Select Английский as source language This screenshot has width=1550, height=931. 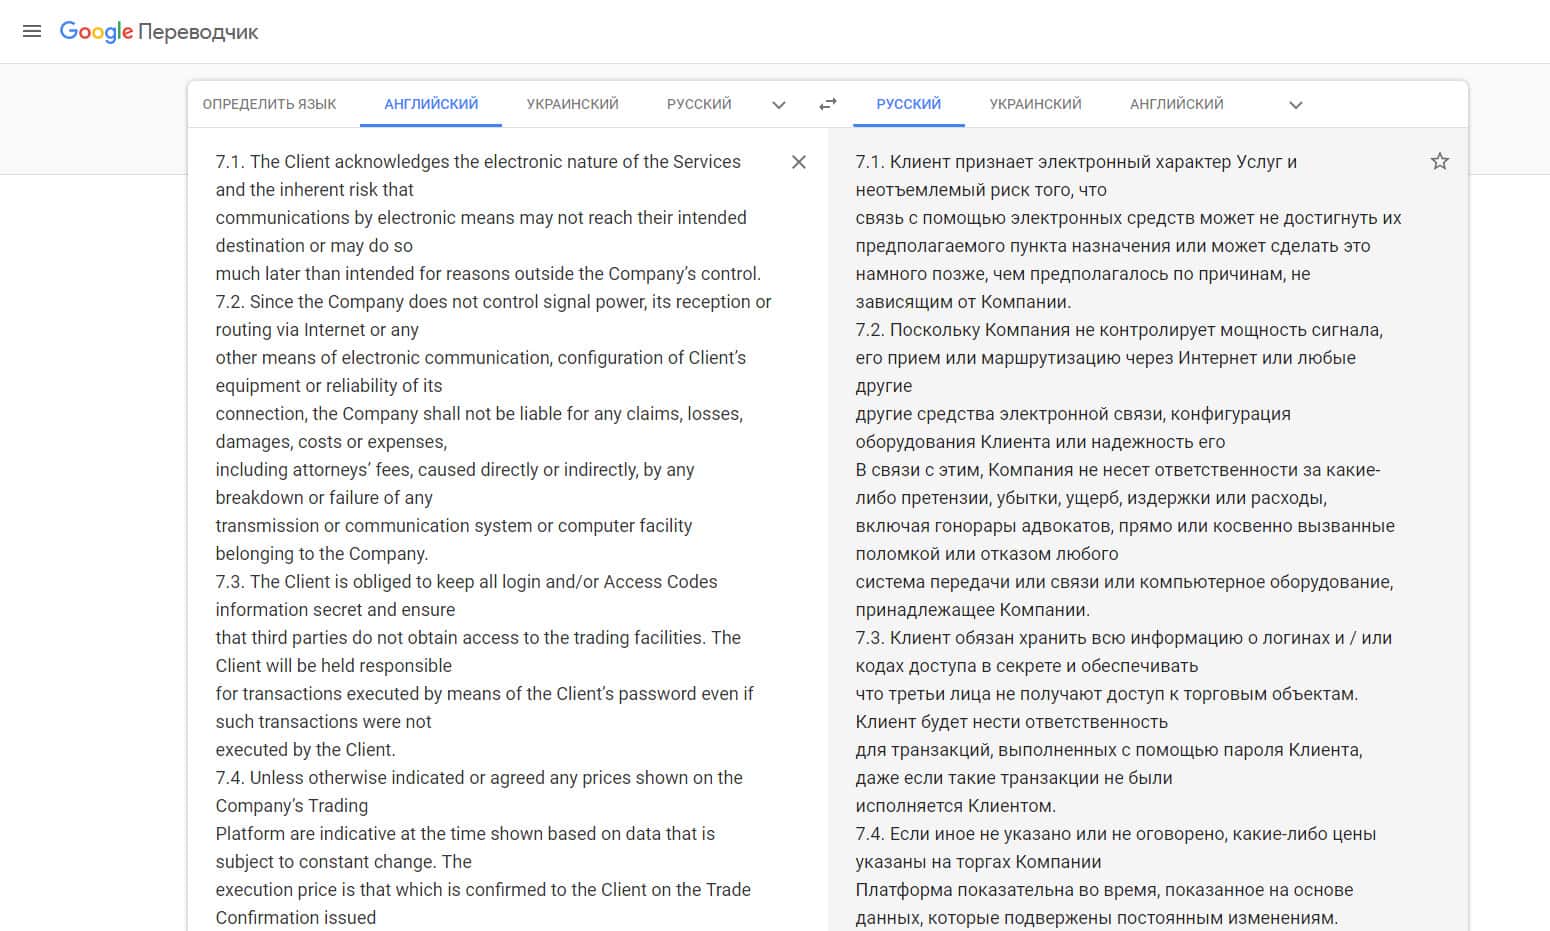(x=431, y=104)
